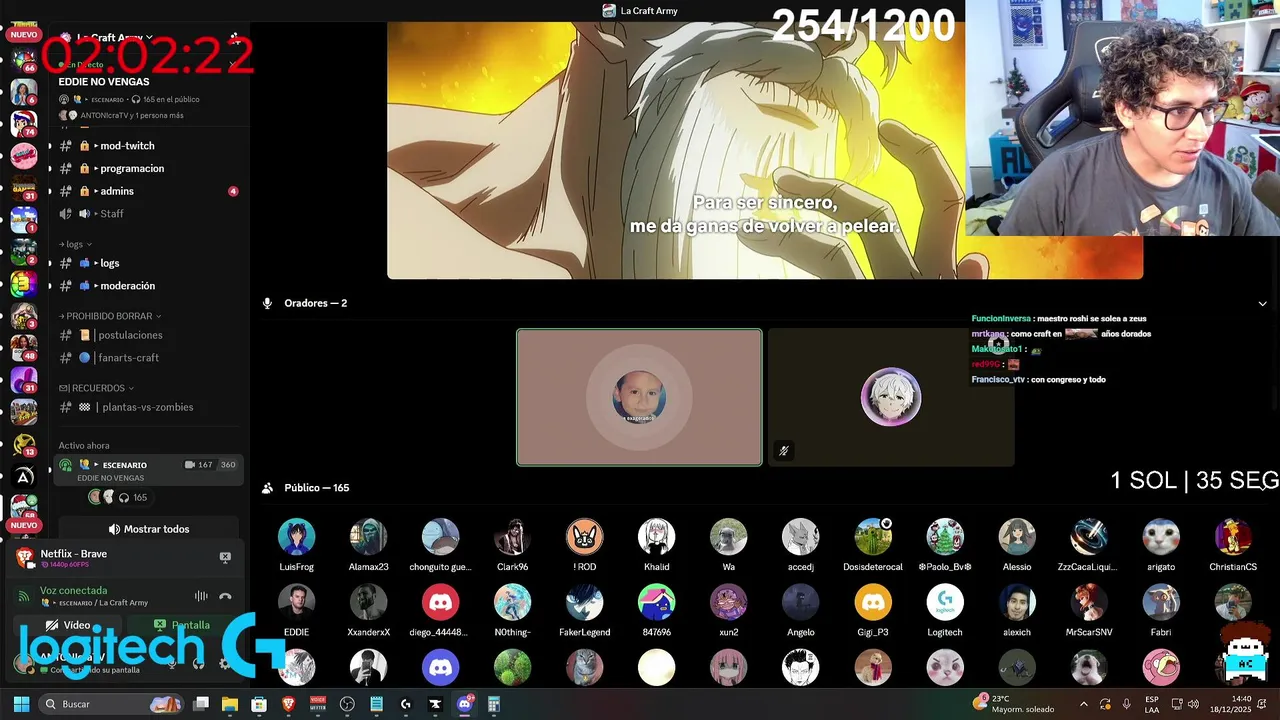Toggle headphones deafen in user panel
This screenshot has width=1280, height=720.
point(198,663)
